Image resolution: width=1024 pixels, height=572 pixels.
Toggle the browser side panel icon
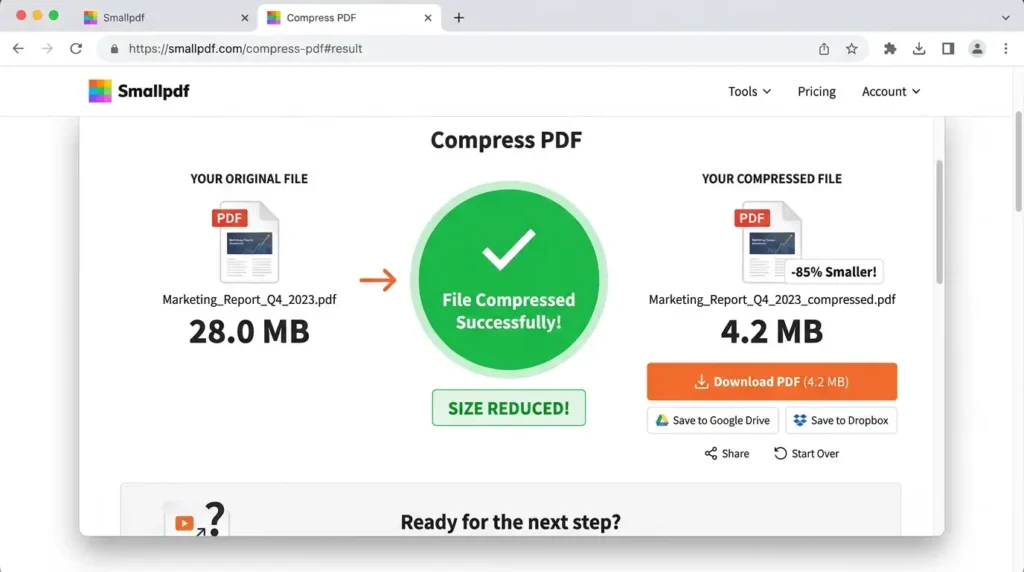[948, 48]
